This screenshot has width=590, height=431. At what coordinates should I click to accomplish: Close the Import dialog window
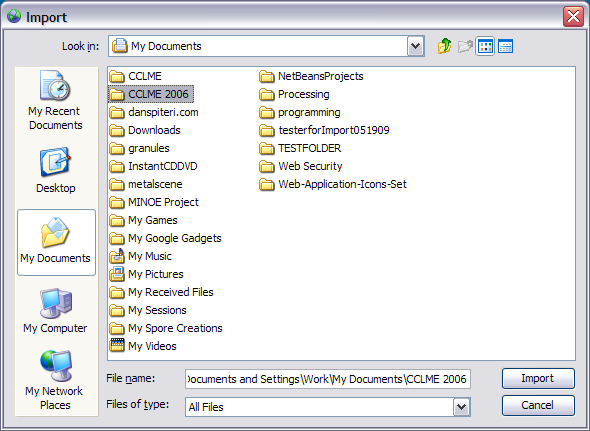573,16
